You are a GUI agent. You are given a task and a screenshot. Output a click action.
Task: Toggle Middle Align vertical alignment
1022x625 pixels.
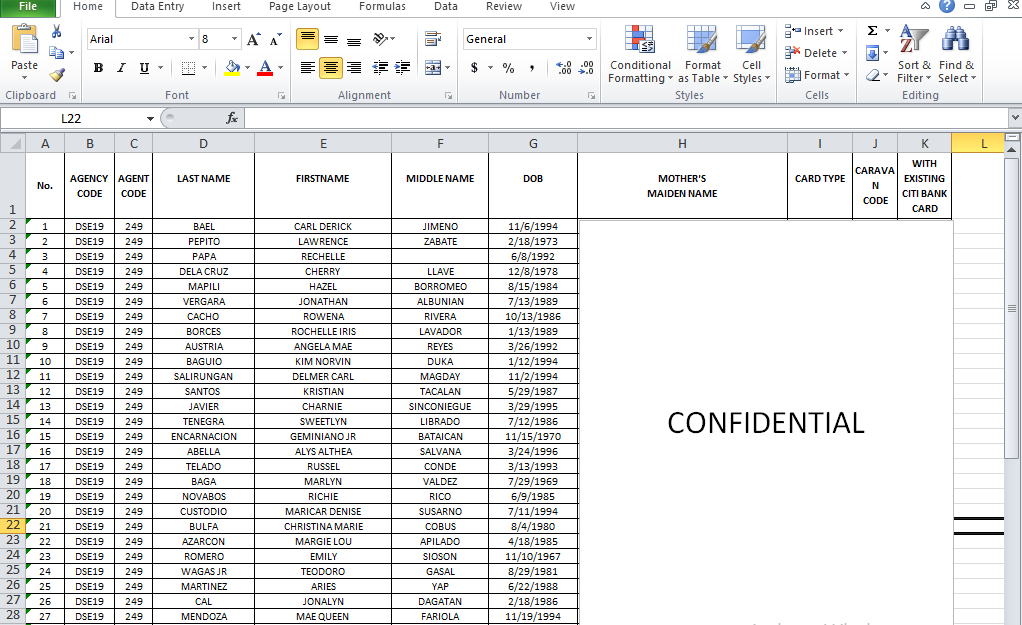(x=331, y=39)
